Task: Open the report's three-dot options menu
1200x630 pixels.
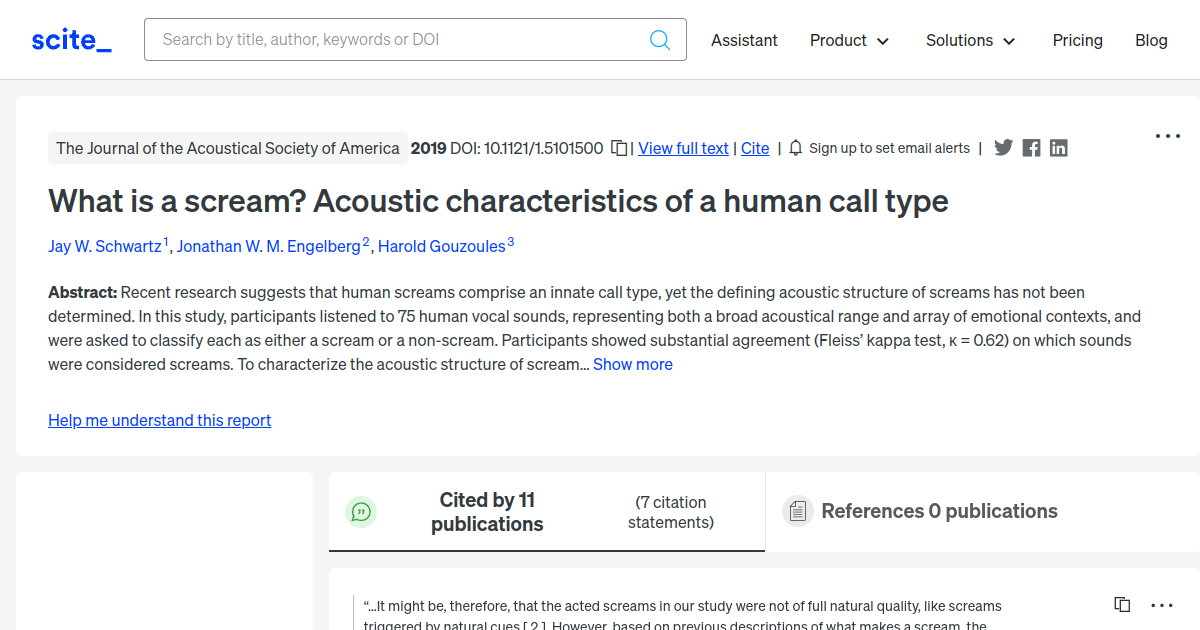Action: (1168, 136)
